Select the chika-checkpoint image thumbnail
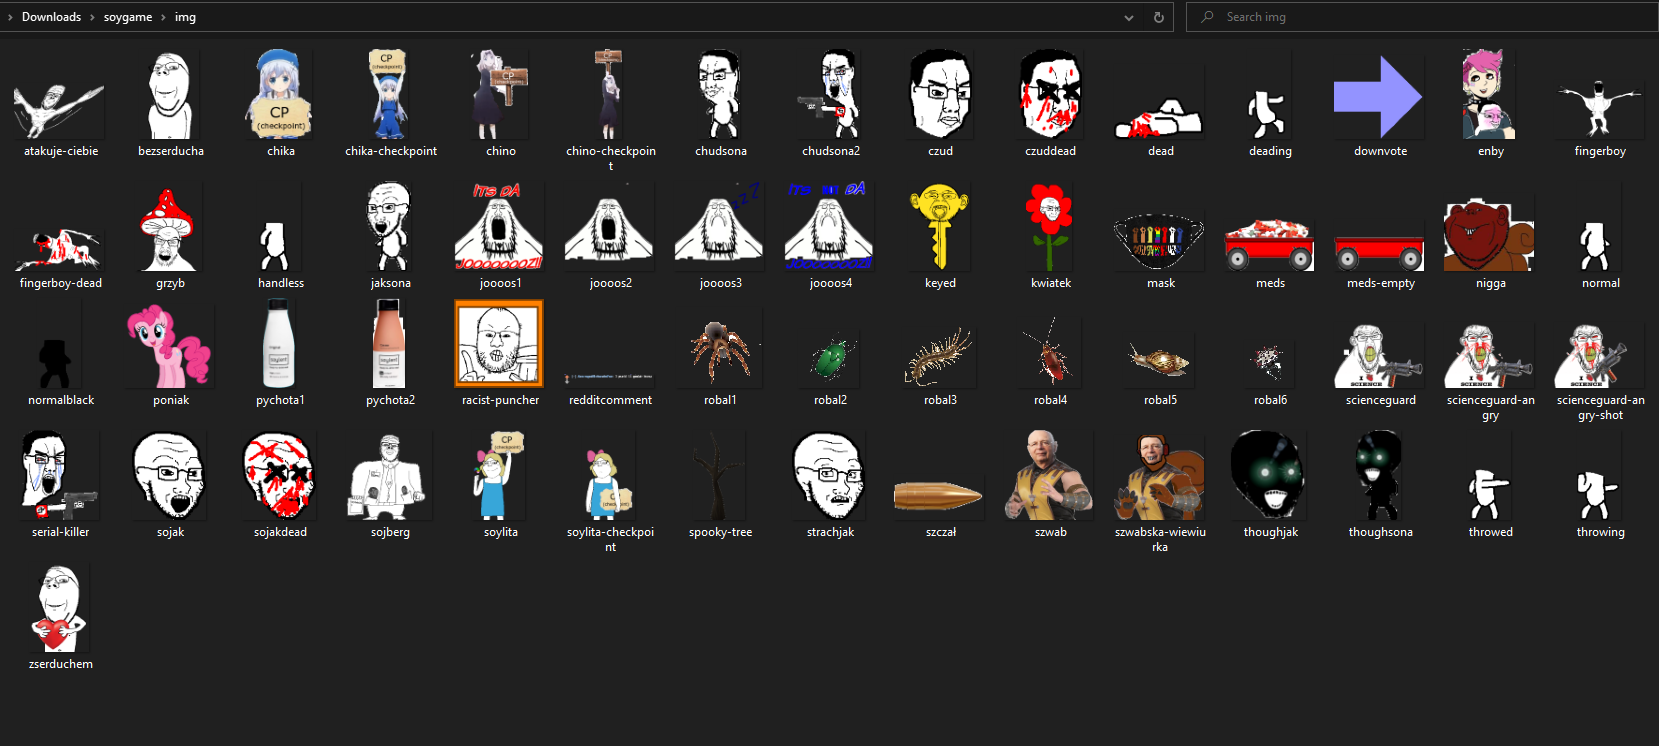 390,94
